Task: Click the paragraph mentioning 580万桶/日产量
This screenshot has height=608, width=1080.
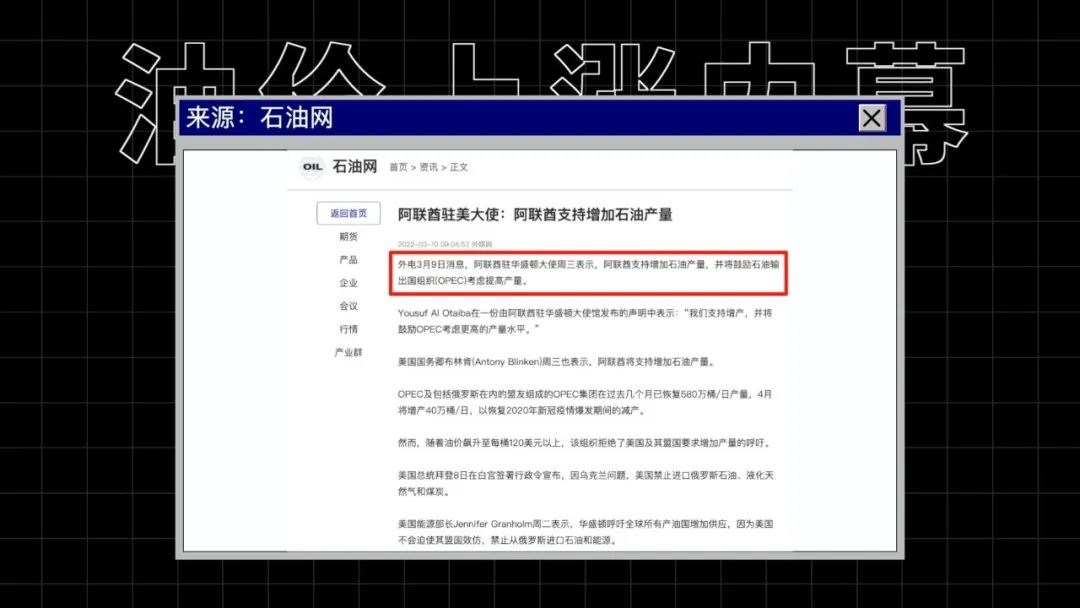Action: tap(585, 402)
